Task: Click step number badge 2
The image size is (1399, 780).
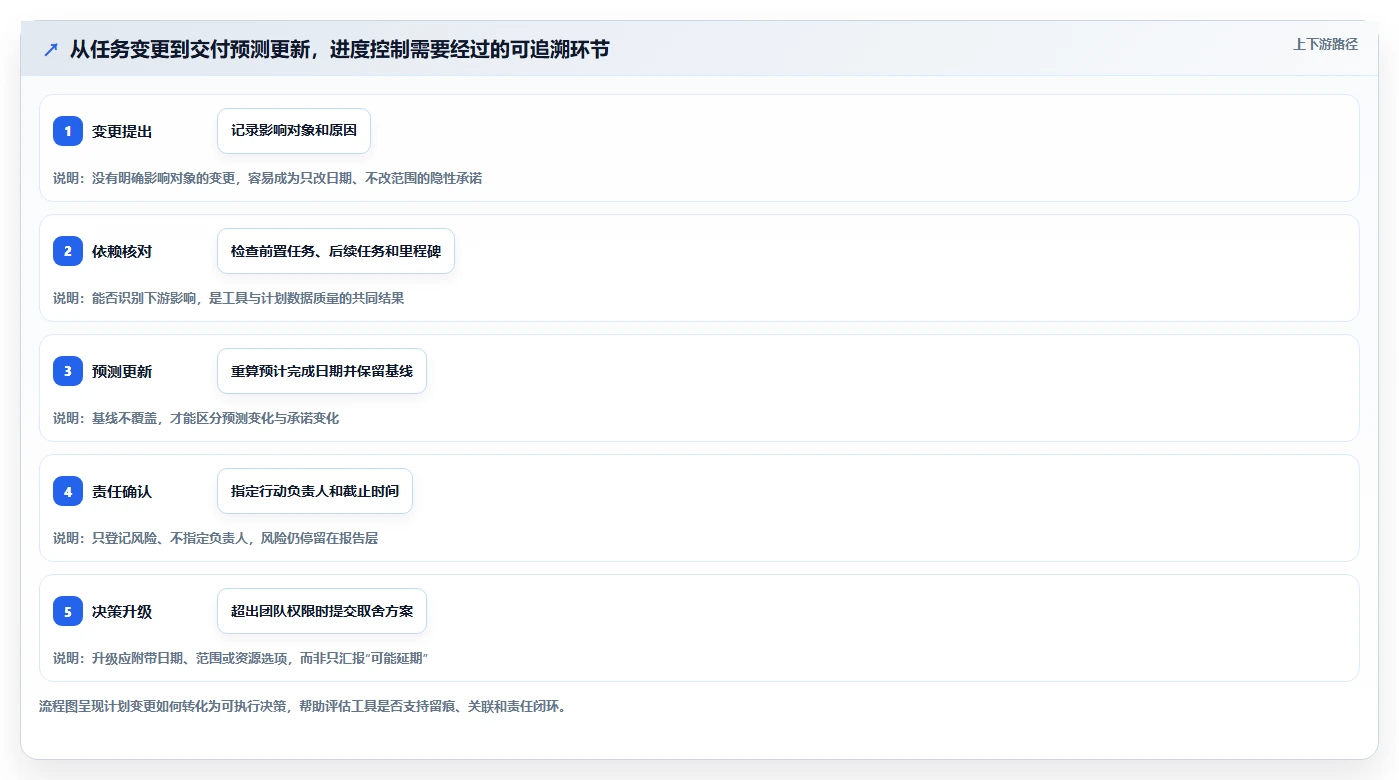Action: [x=68, y=251]
